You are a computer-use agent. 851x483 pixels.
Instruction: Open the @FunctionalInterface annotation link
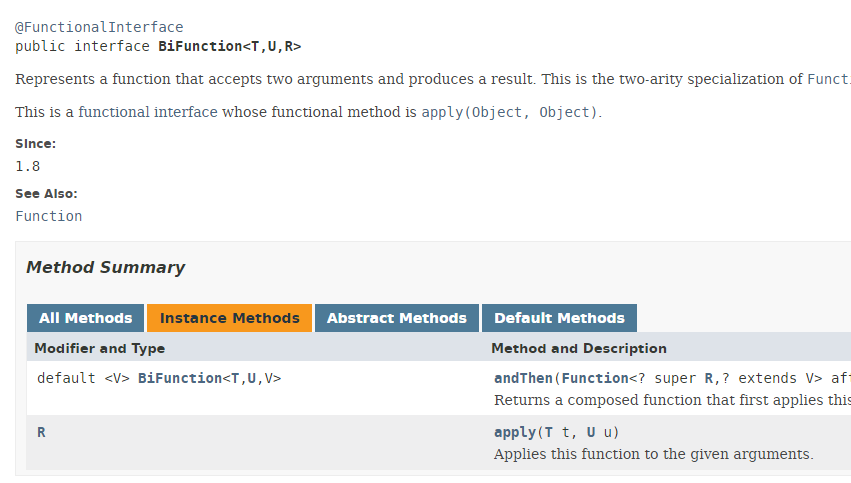[99, 27]
